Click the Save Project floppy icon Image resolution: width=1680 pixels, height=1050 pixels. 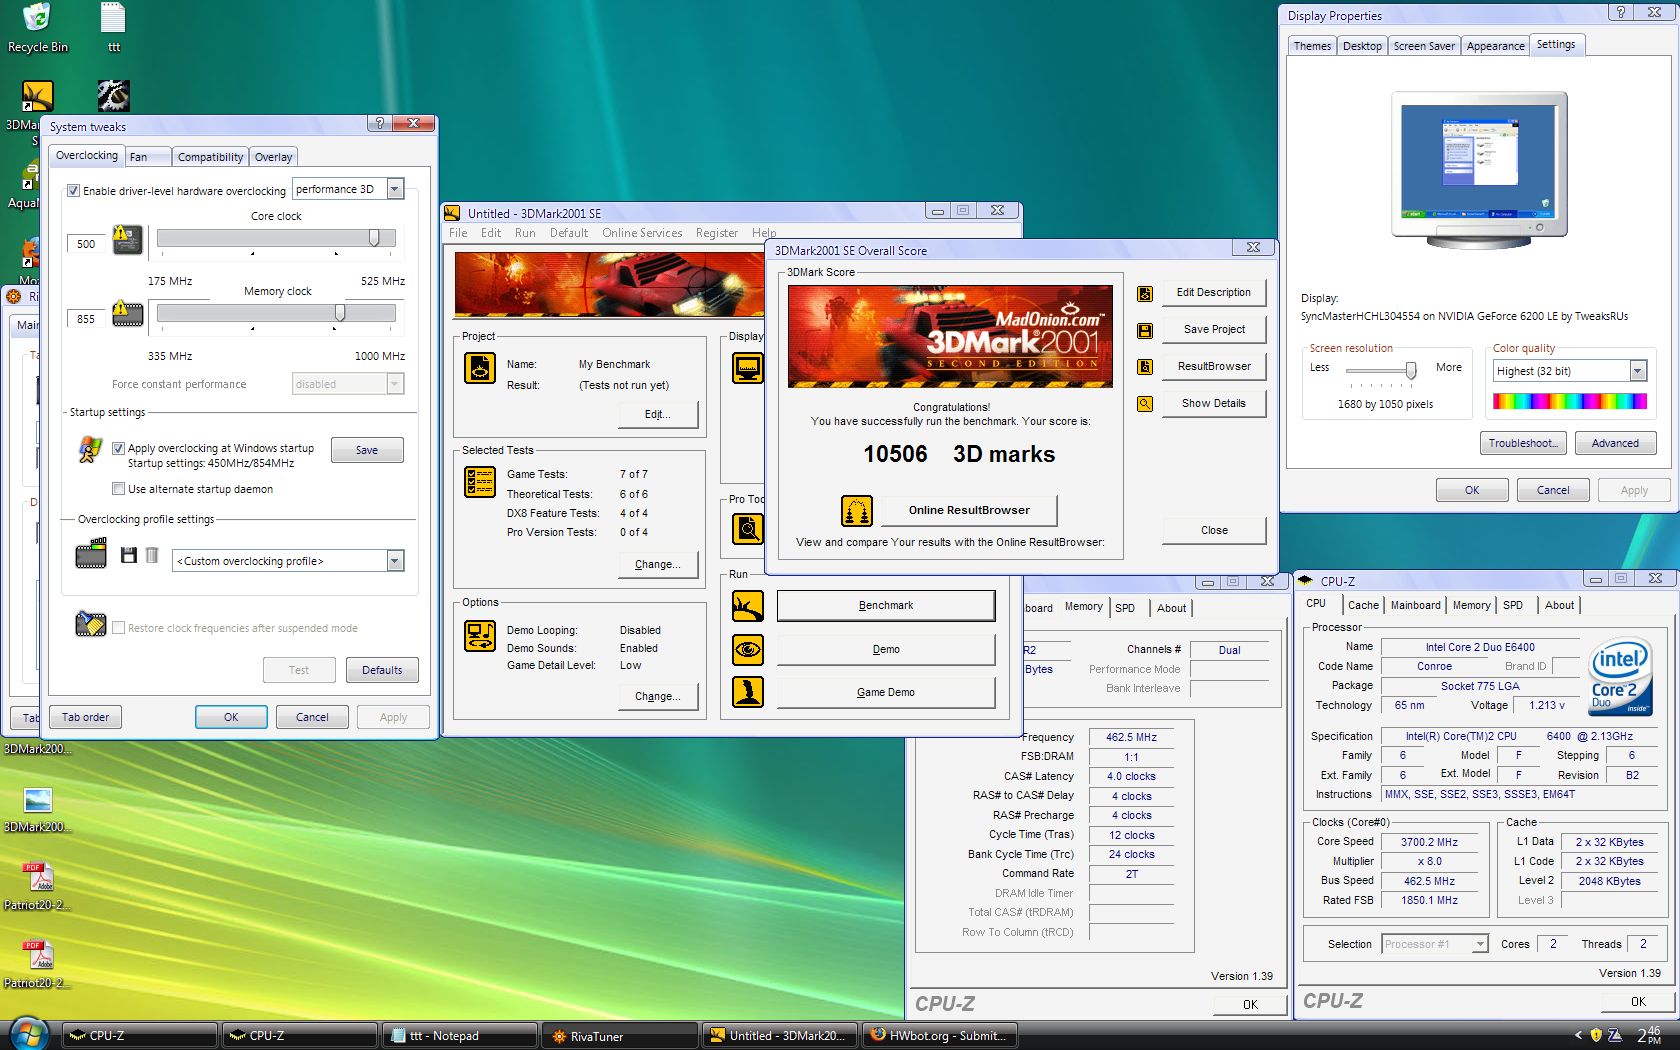1145,330
